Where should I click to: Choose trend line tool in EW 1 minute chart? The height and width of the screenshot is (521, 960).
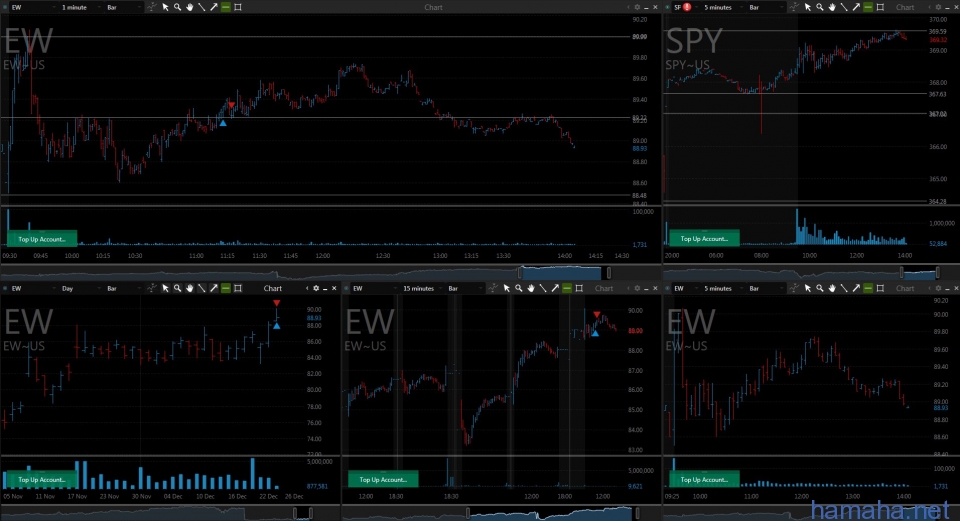click(201, 7)
